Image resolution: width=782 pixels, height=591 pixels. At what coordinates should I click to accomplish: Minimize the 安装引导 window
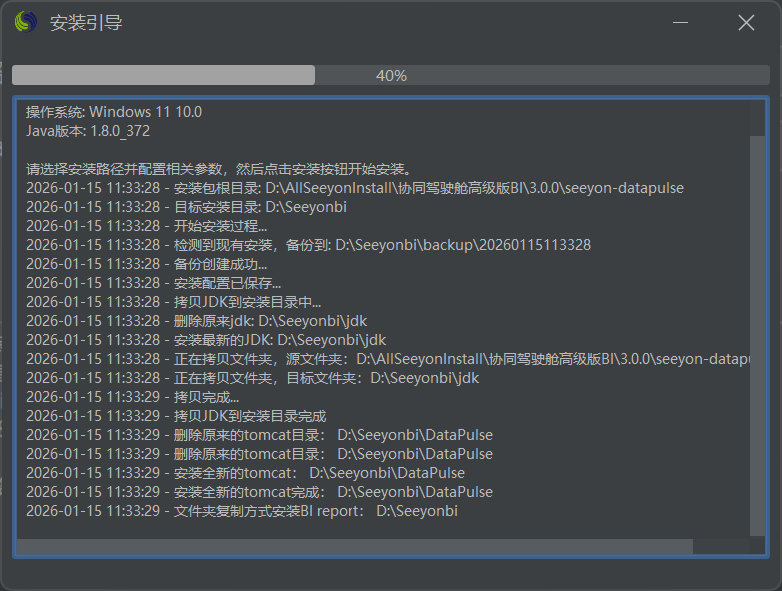[x=681, y=22]
